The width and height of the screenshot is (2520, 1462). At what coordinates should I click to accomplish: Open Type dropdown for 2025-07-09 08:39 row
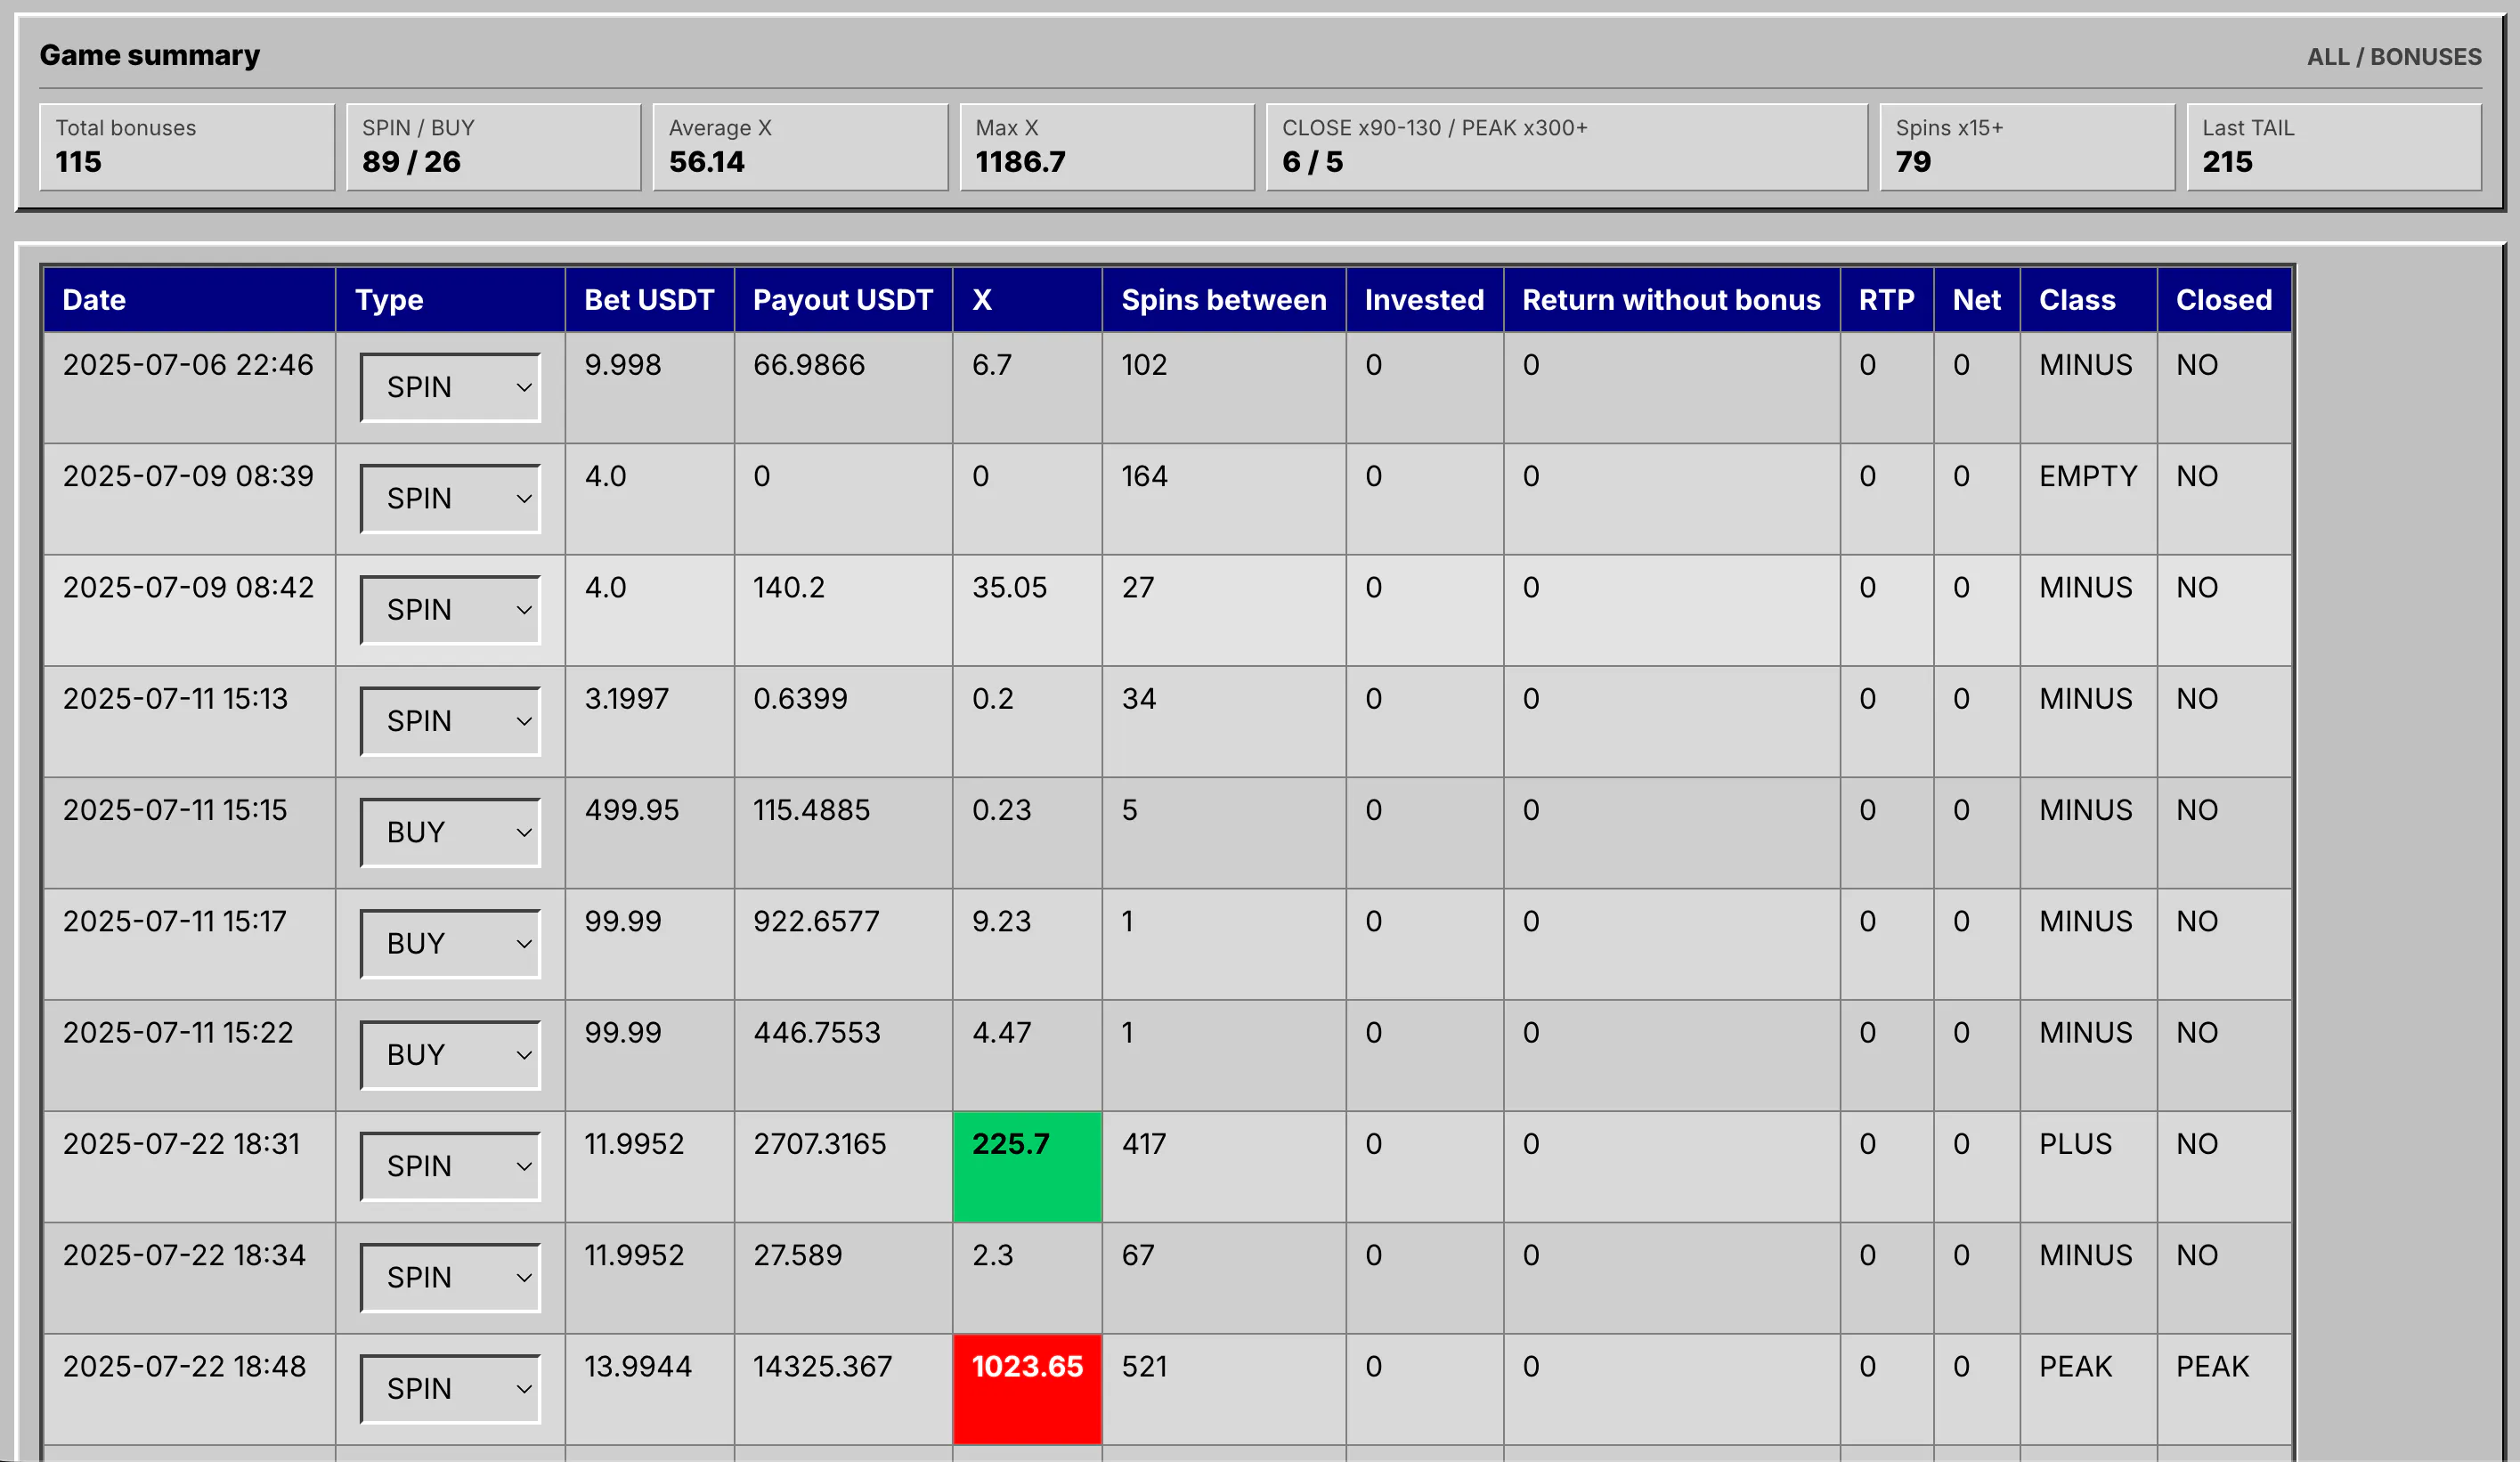(x=450, y=498)
